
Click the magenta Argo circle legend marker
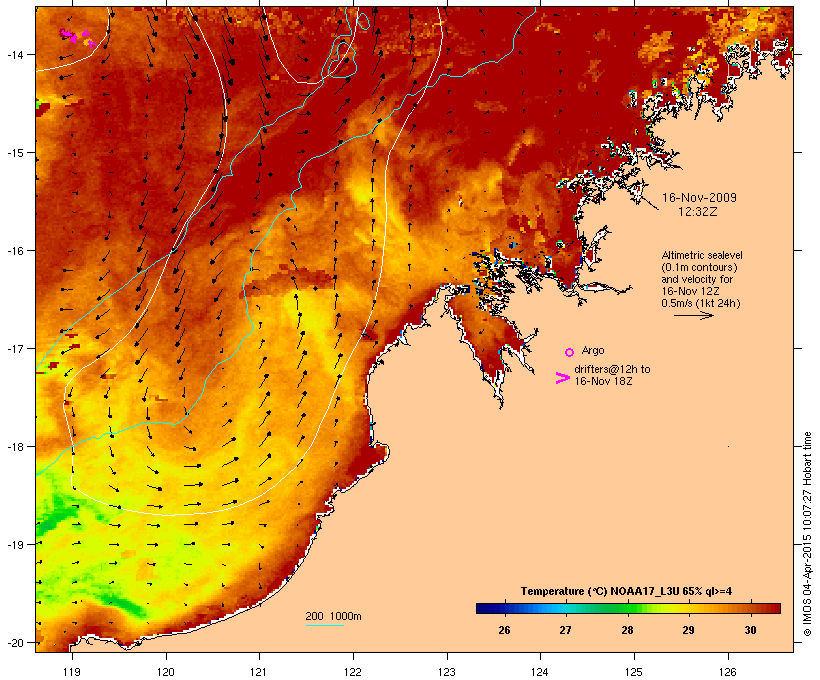pyautogui.click(x=569, y=352)
